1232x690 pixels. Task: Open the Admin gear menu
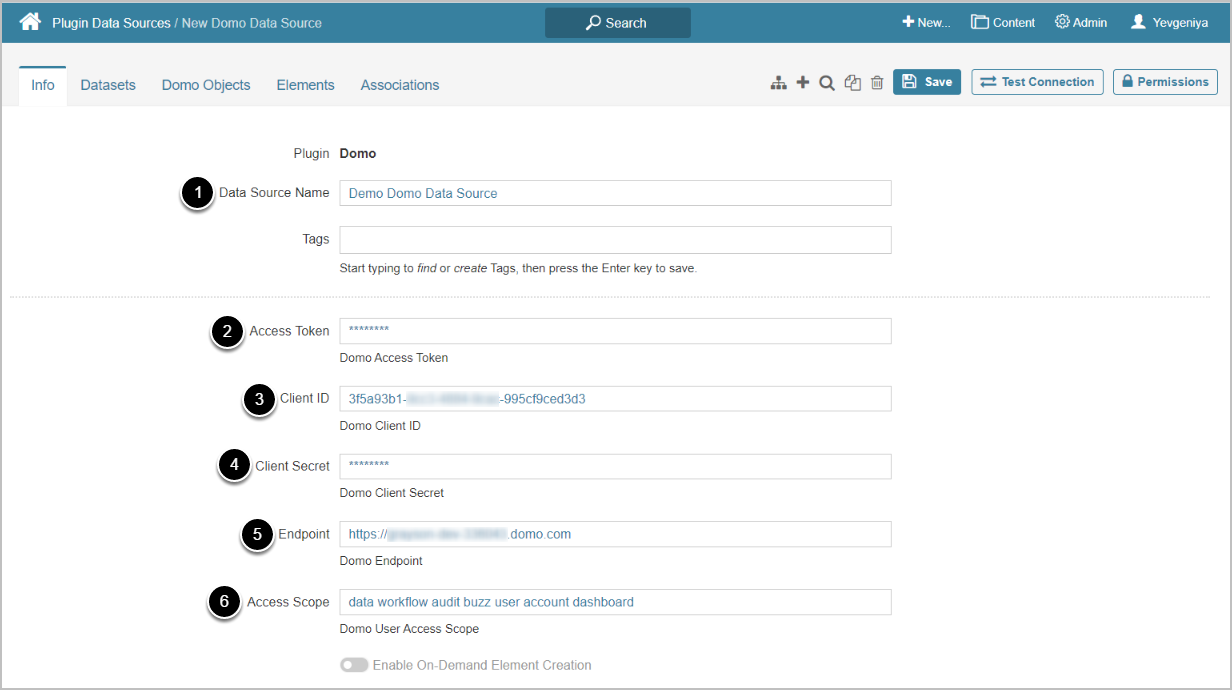pos(1081,22)
